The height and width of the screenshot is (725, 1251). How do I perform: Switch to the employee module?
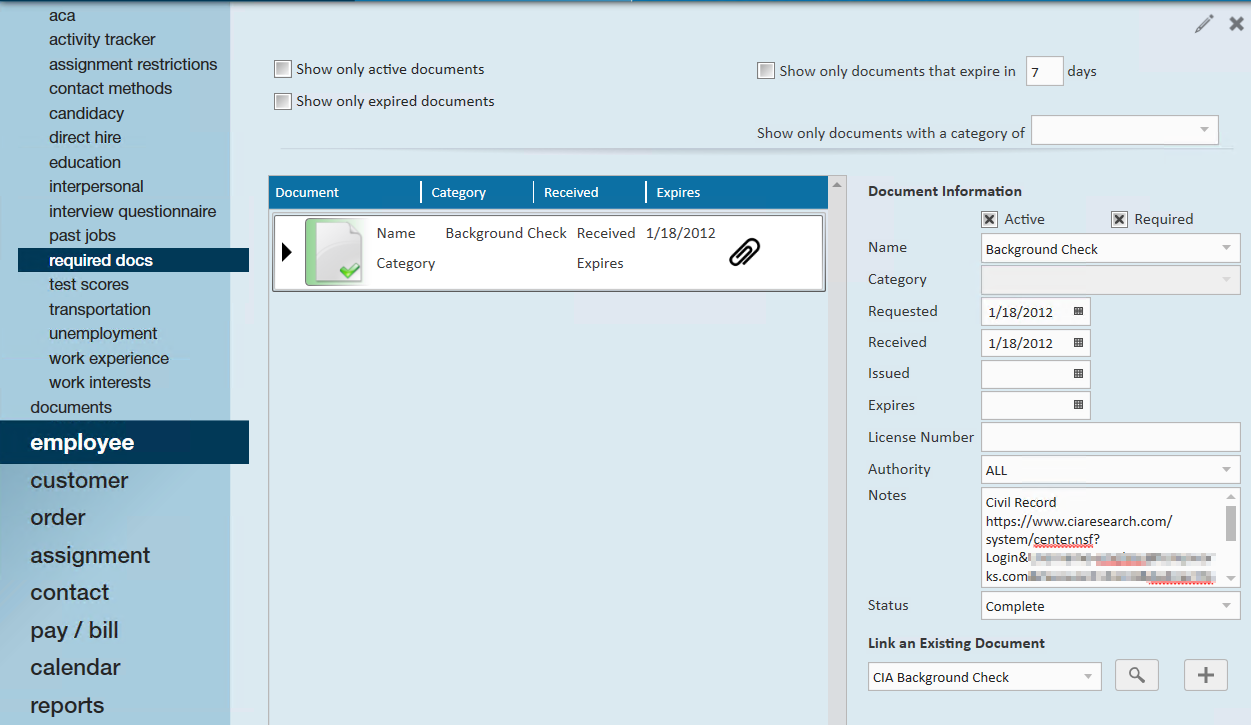pyautogui.click(x=124, y=442)
